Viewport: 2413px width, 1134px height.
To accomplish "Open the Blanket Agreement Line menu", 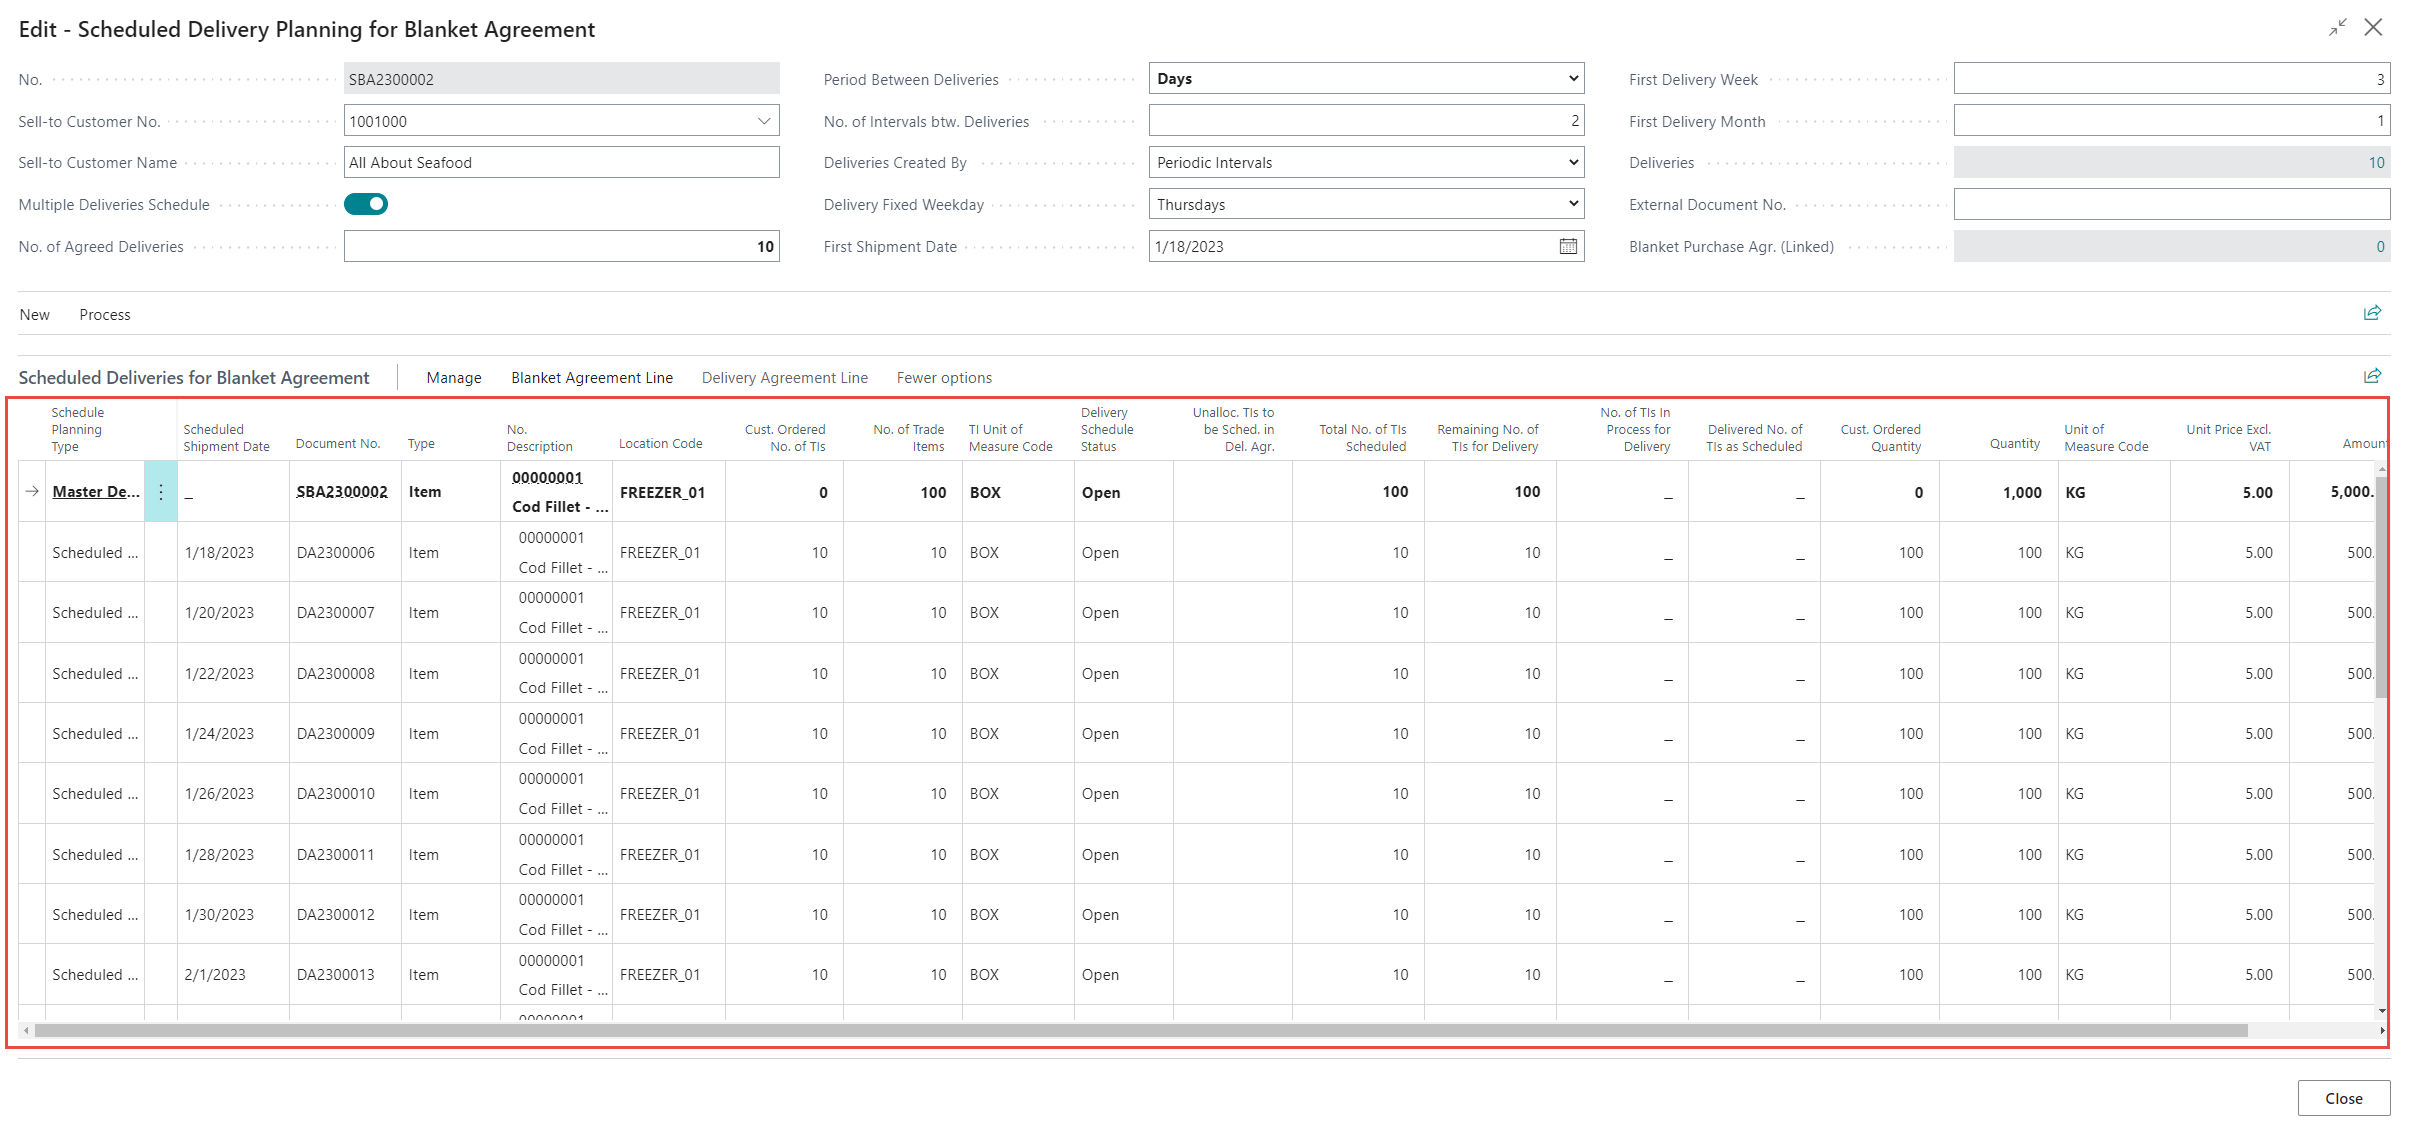I will pyautogui.click(x=591, y=377).
